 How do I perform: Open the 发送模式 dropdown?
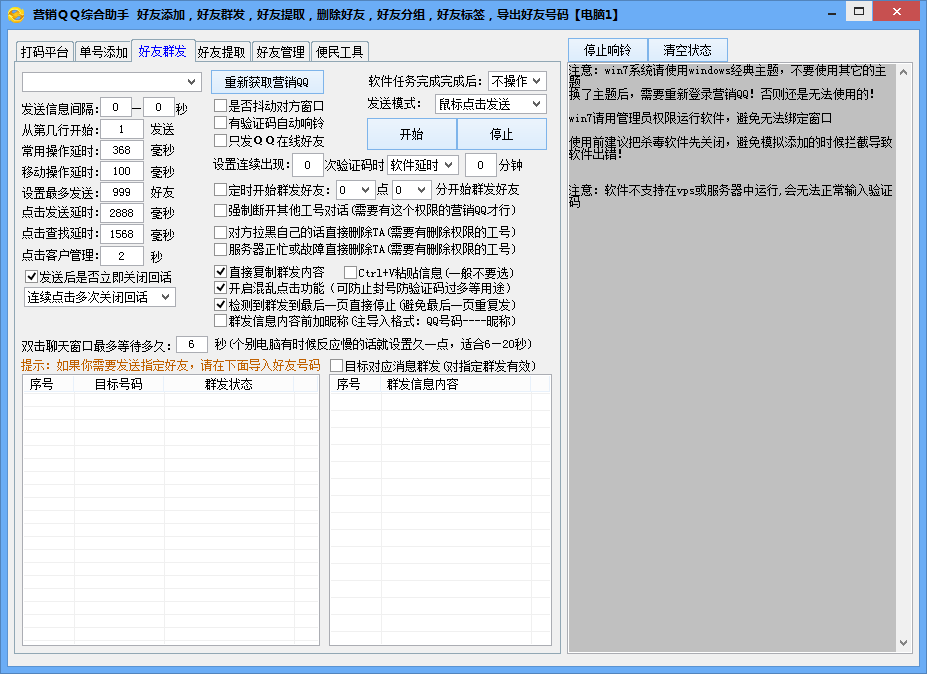[x=489, y=104]
